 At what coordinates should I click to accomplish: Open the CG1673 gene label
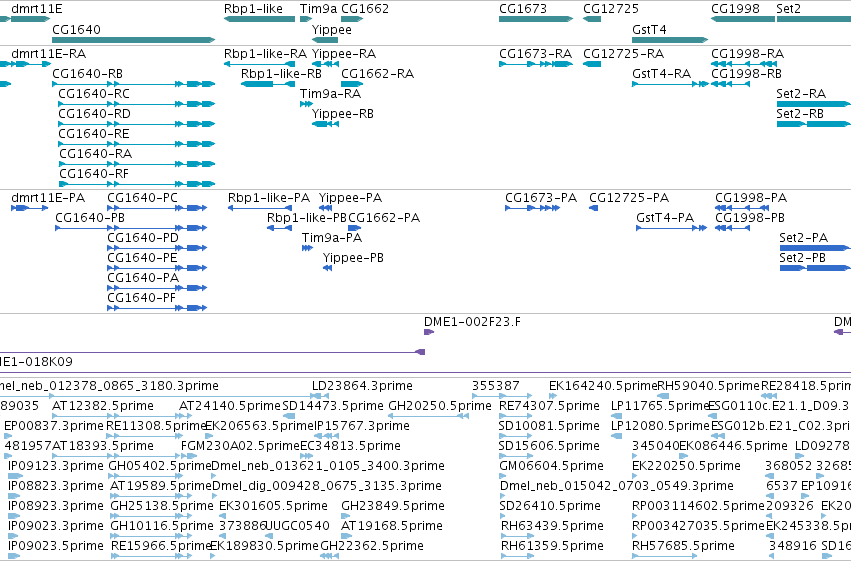pos(523,9)
